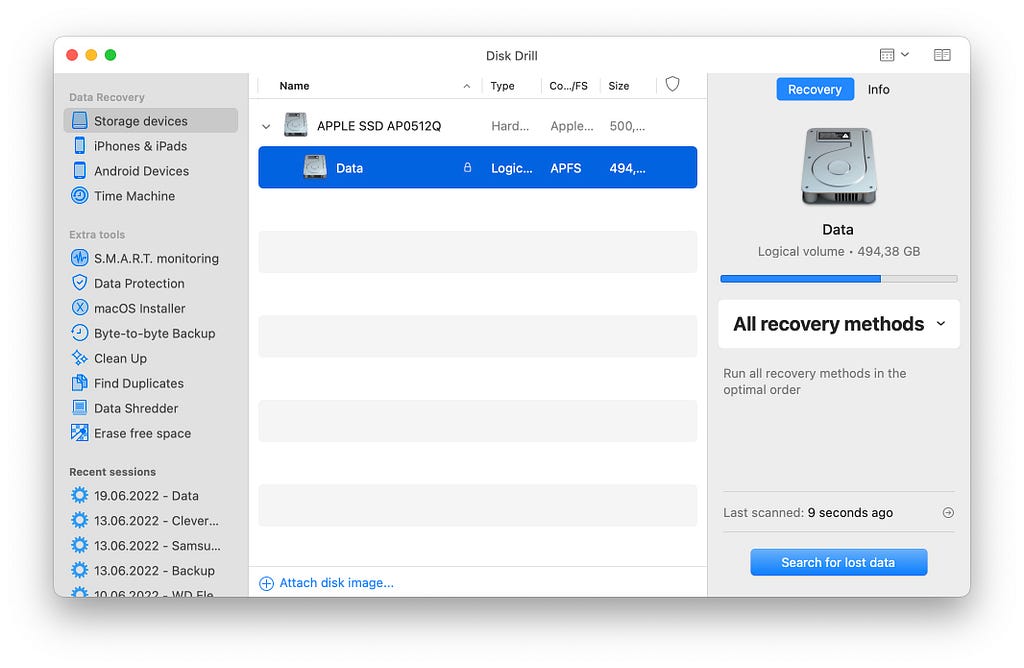
Task: Click 494,... size cell in Data row
Action: pyautogui.click(x=627, y=168)
